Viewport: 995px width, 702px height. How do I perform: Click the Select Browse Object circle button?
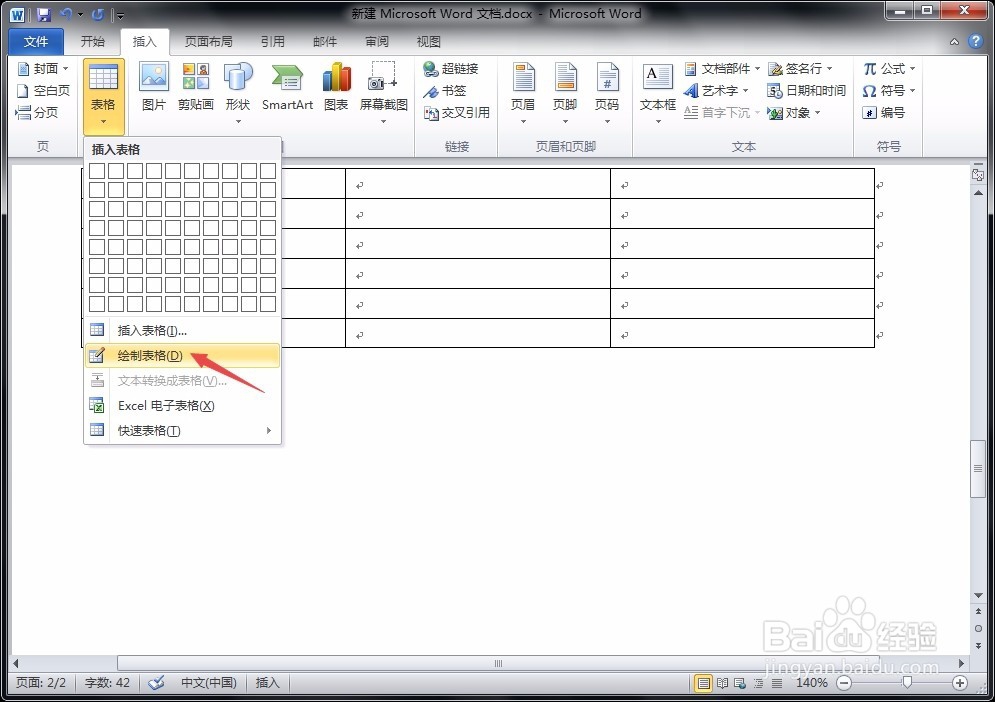click(x=978, y=628)
